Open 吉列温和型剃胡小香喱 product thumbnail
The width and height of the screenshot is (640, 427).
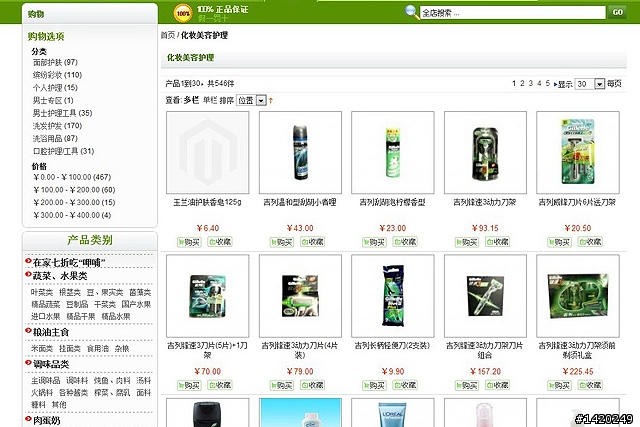300,152
